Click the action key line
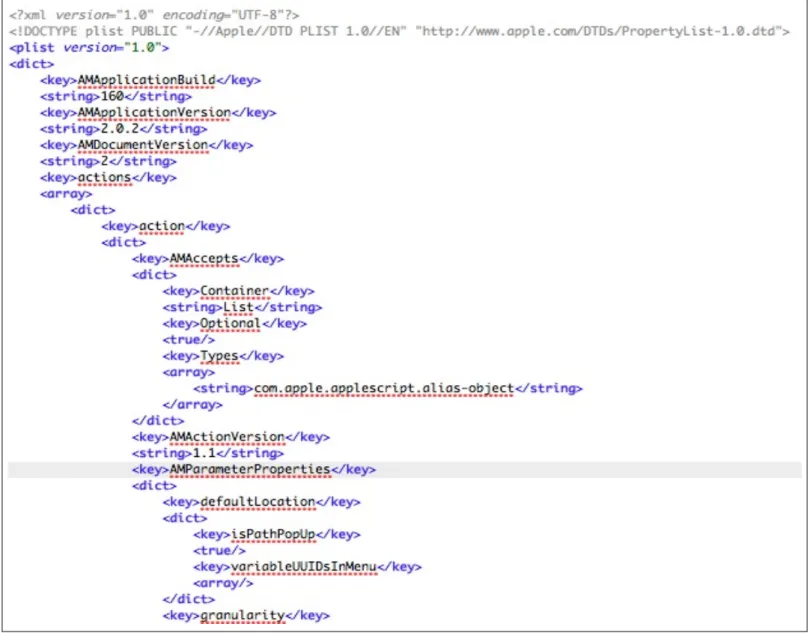 (166, 226)
